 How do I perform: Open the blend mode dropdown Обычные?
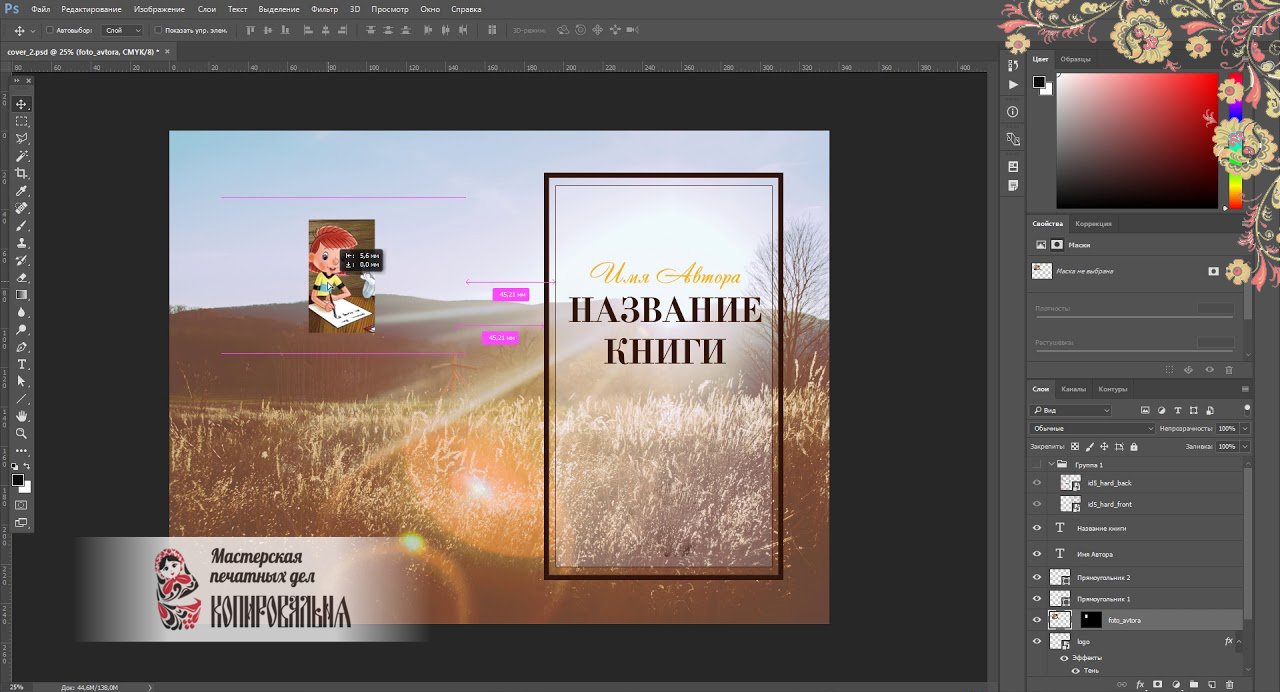[1092, 428]
